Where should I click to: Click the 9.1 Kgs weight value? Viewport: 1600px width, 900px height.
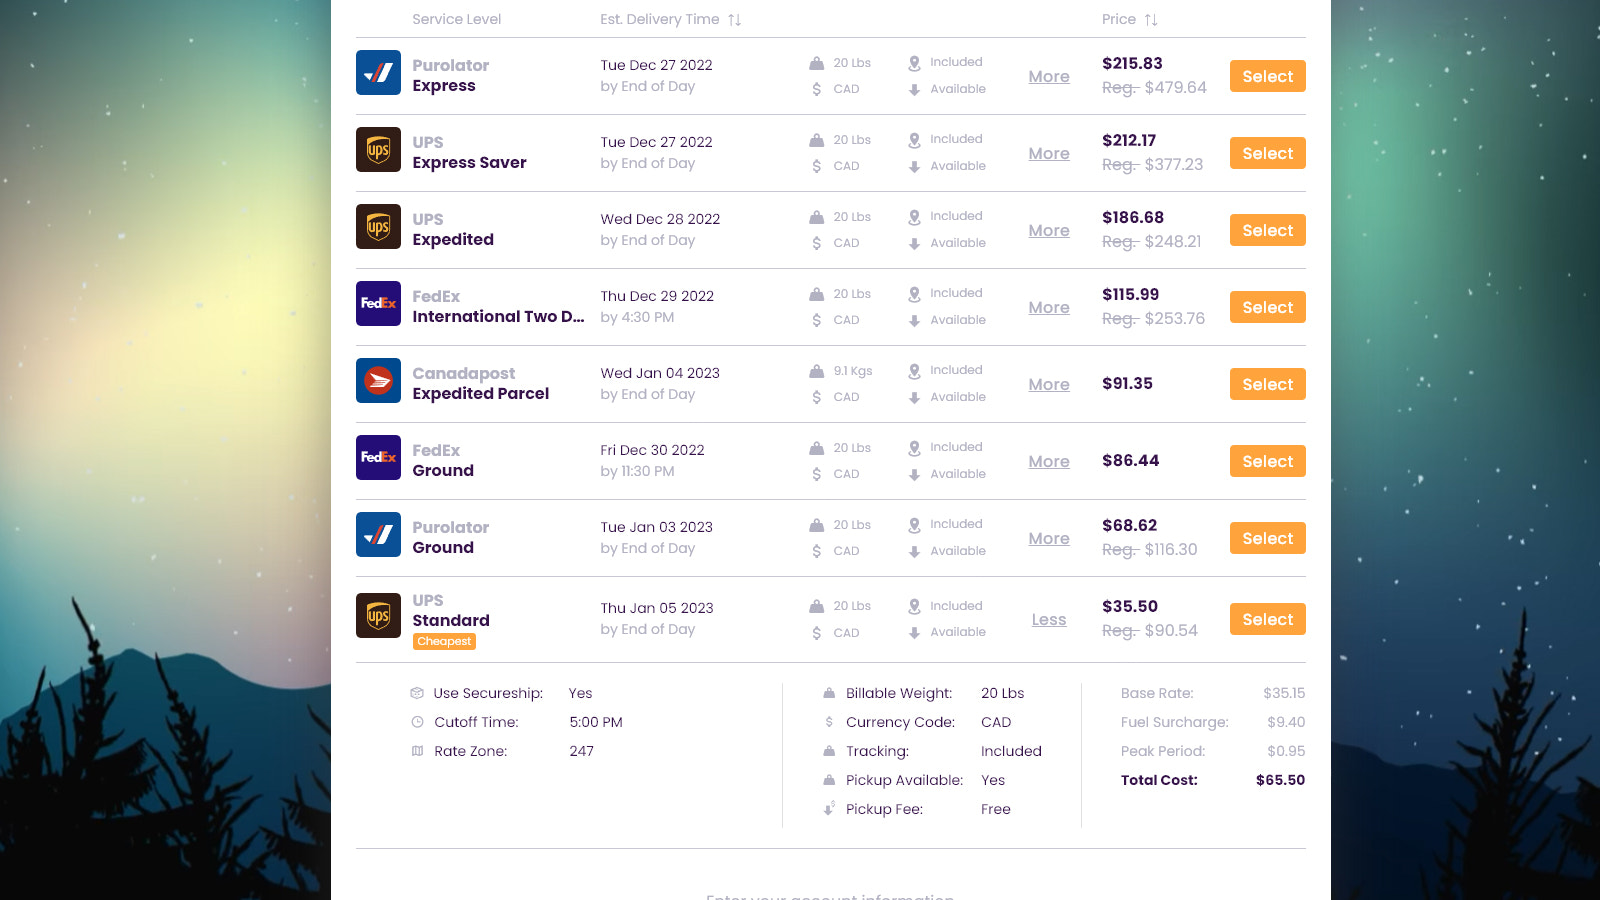point(853,371)
